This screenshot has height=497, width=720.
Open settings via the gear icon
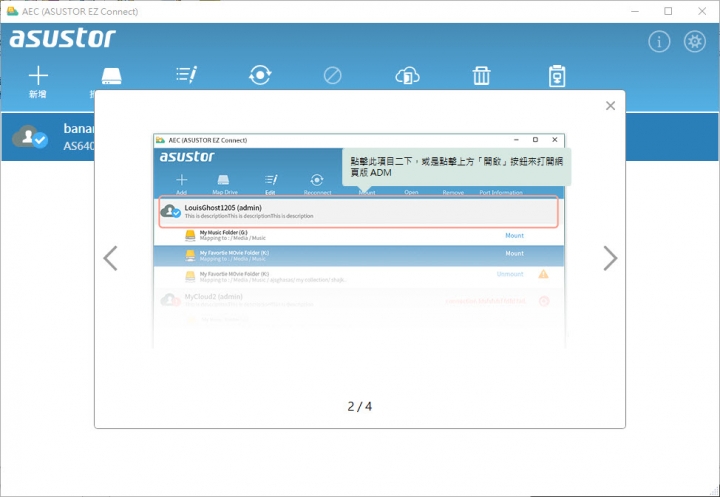694,42
